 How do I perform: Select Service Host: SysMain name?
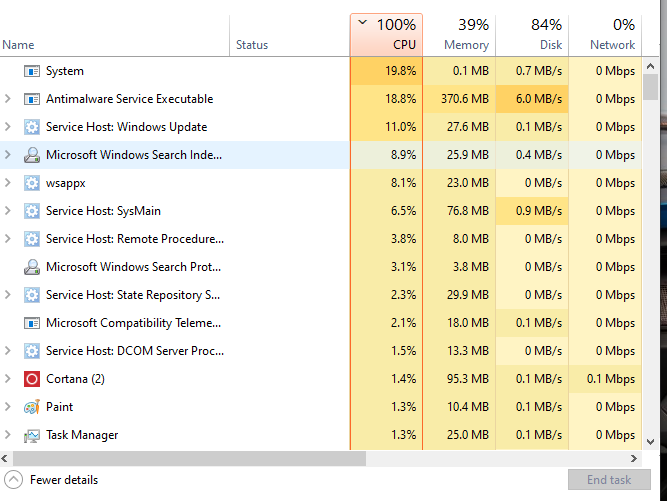point(103,211)
